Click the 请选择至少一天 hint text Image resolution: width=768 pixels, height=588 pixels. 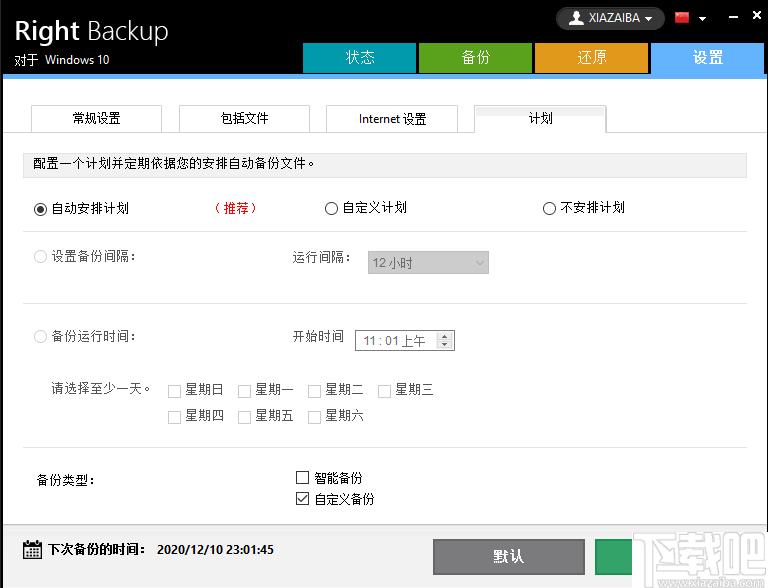tap(100, 389)
